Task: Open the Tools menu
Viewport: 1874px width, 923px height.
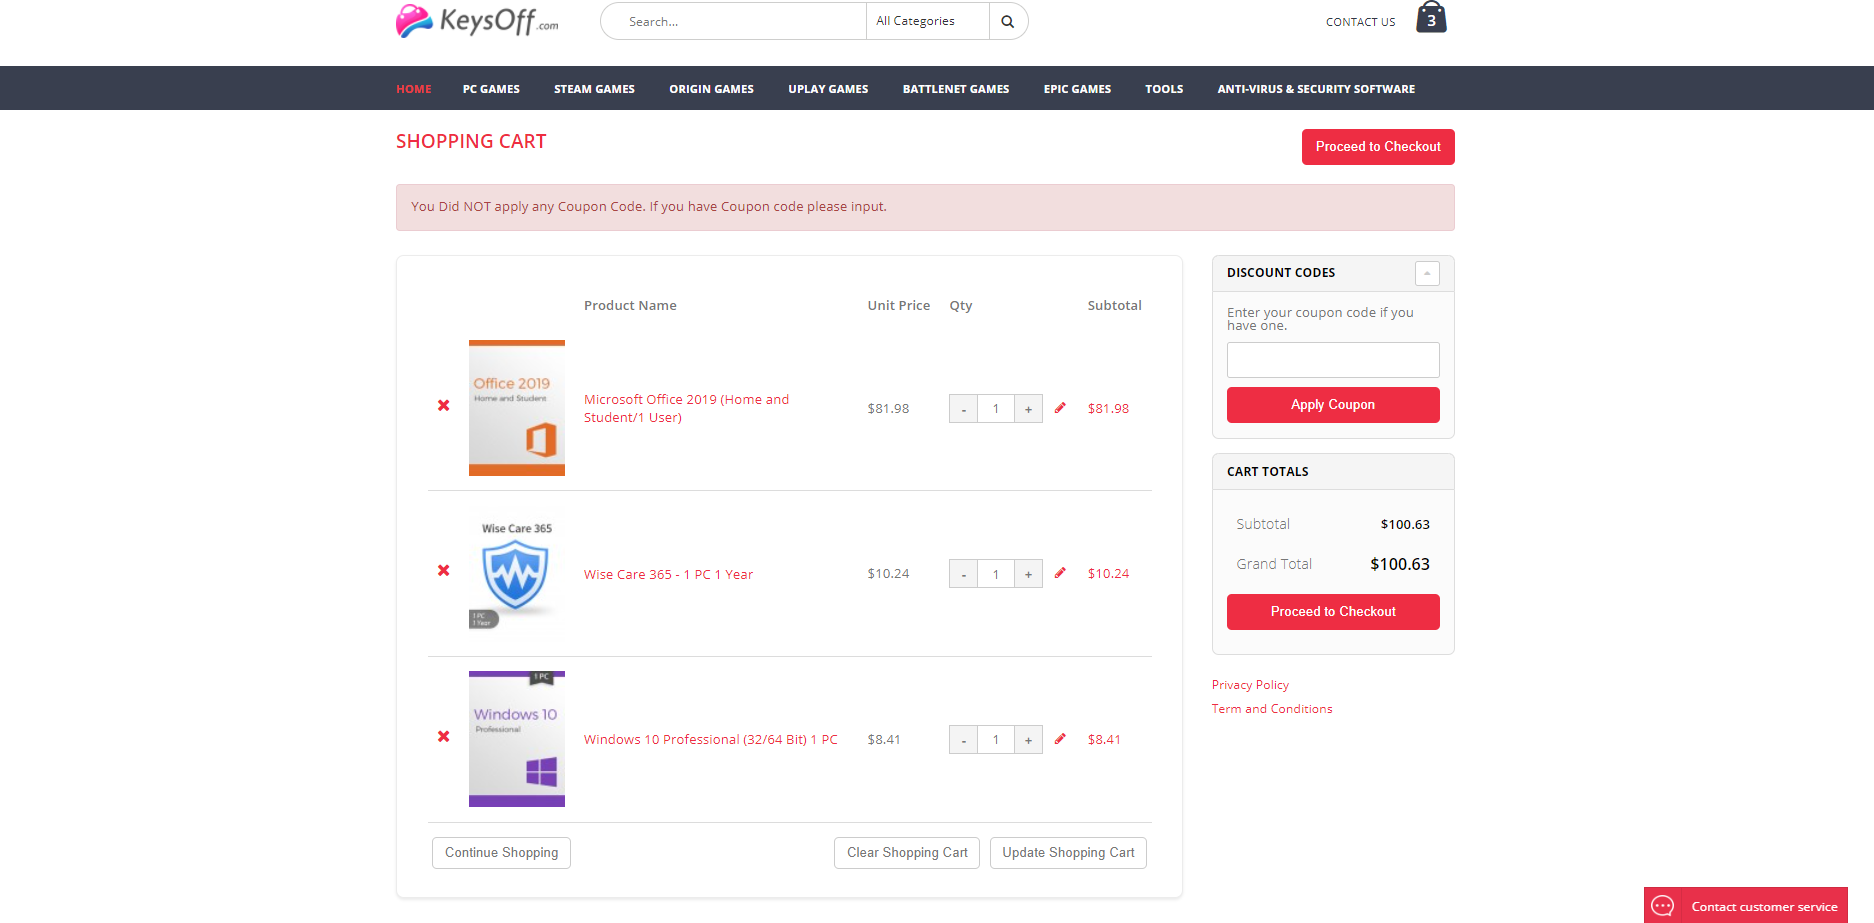Action: pyautogui.click(x=1164, y=89)
